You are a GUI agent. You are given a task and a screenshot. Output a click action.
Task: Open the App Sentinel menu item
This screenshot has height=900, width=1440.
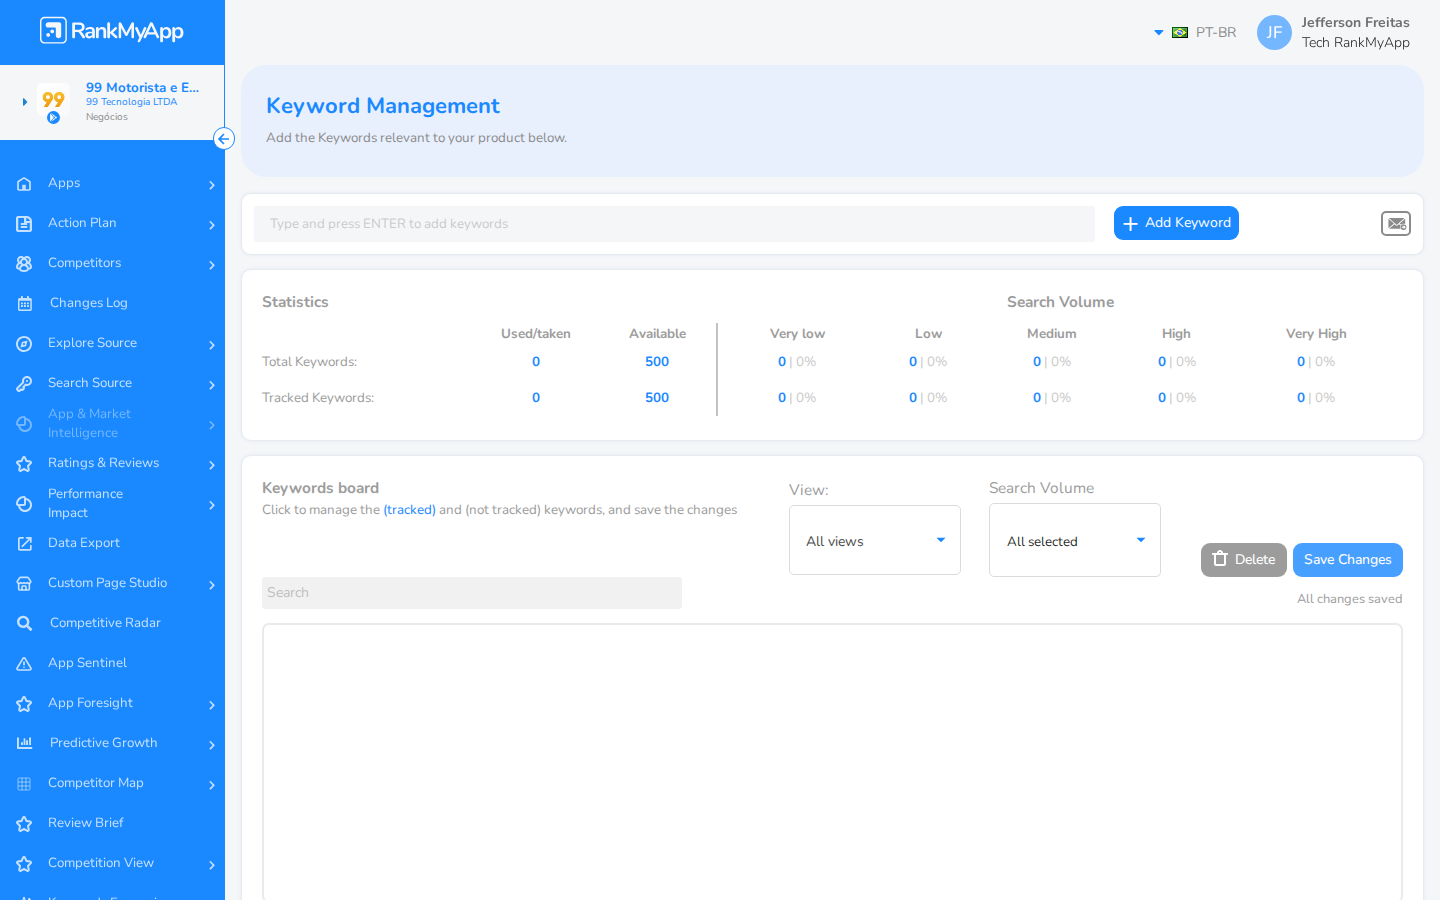point(87,663)
